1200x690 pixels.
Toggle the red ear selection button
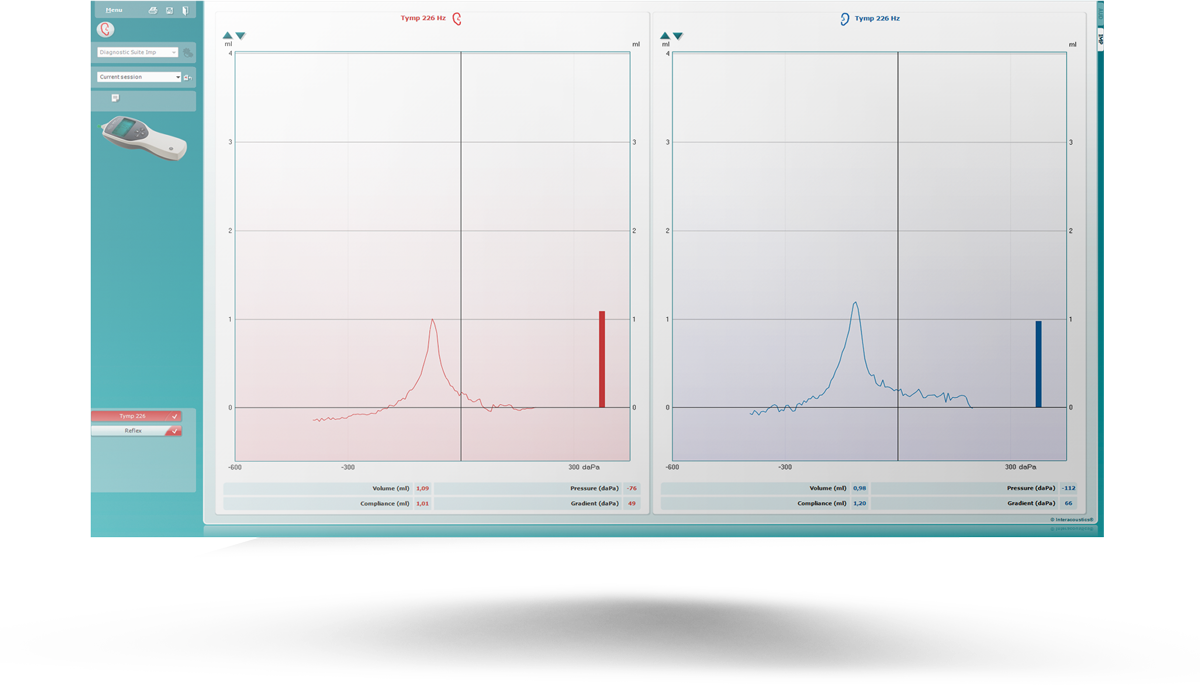[x=106, y=30]
